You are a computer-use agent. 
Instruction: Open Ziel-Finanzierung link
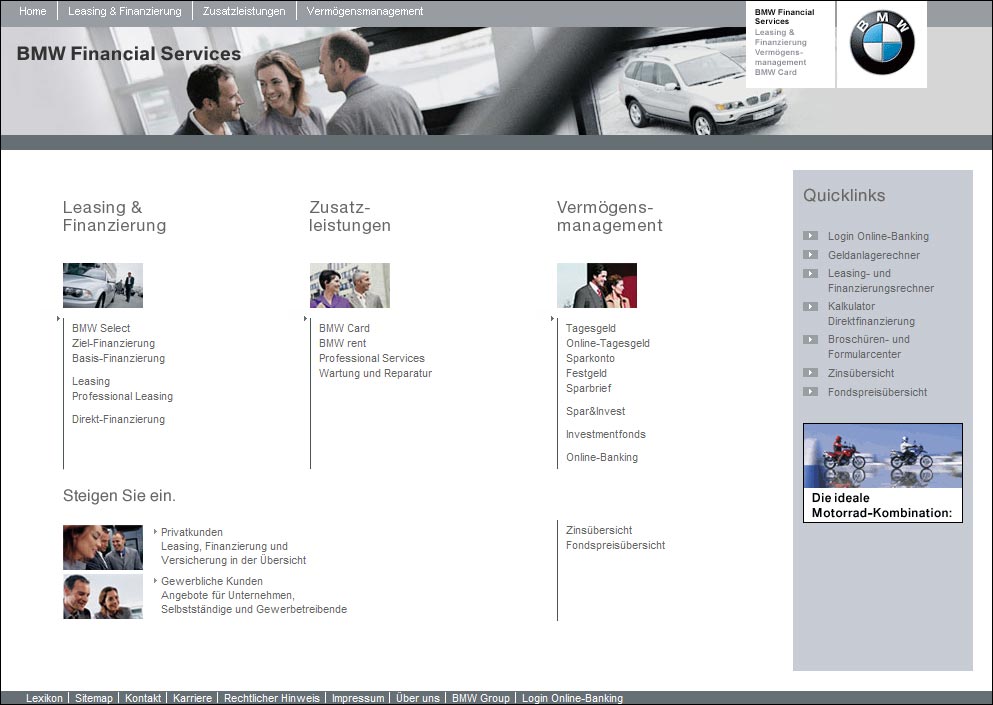pos(113,343)
